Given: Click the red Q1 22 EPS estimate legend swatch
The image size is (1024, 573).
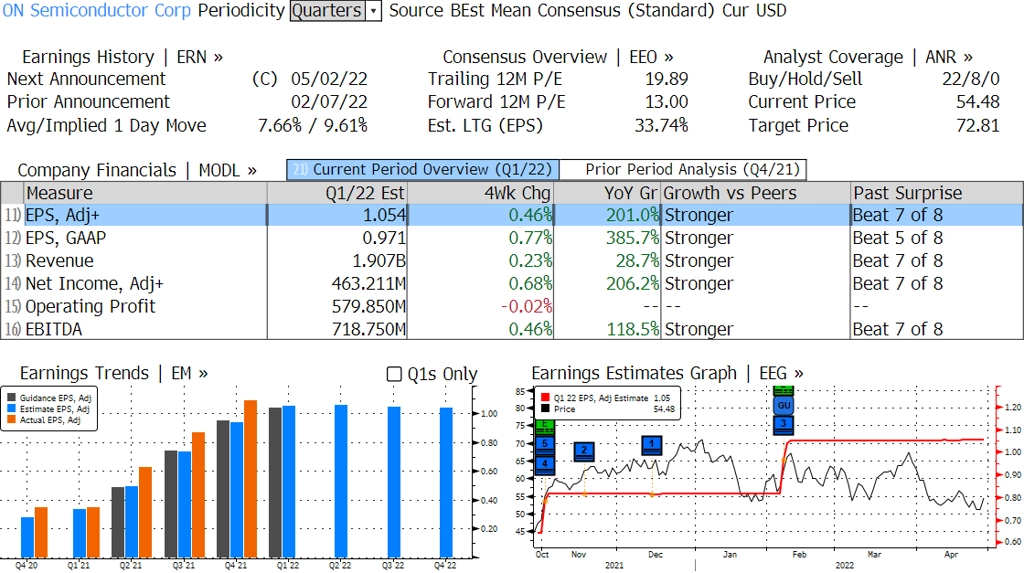Looking at the screenshot, I should coord(545,398).
